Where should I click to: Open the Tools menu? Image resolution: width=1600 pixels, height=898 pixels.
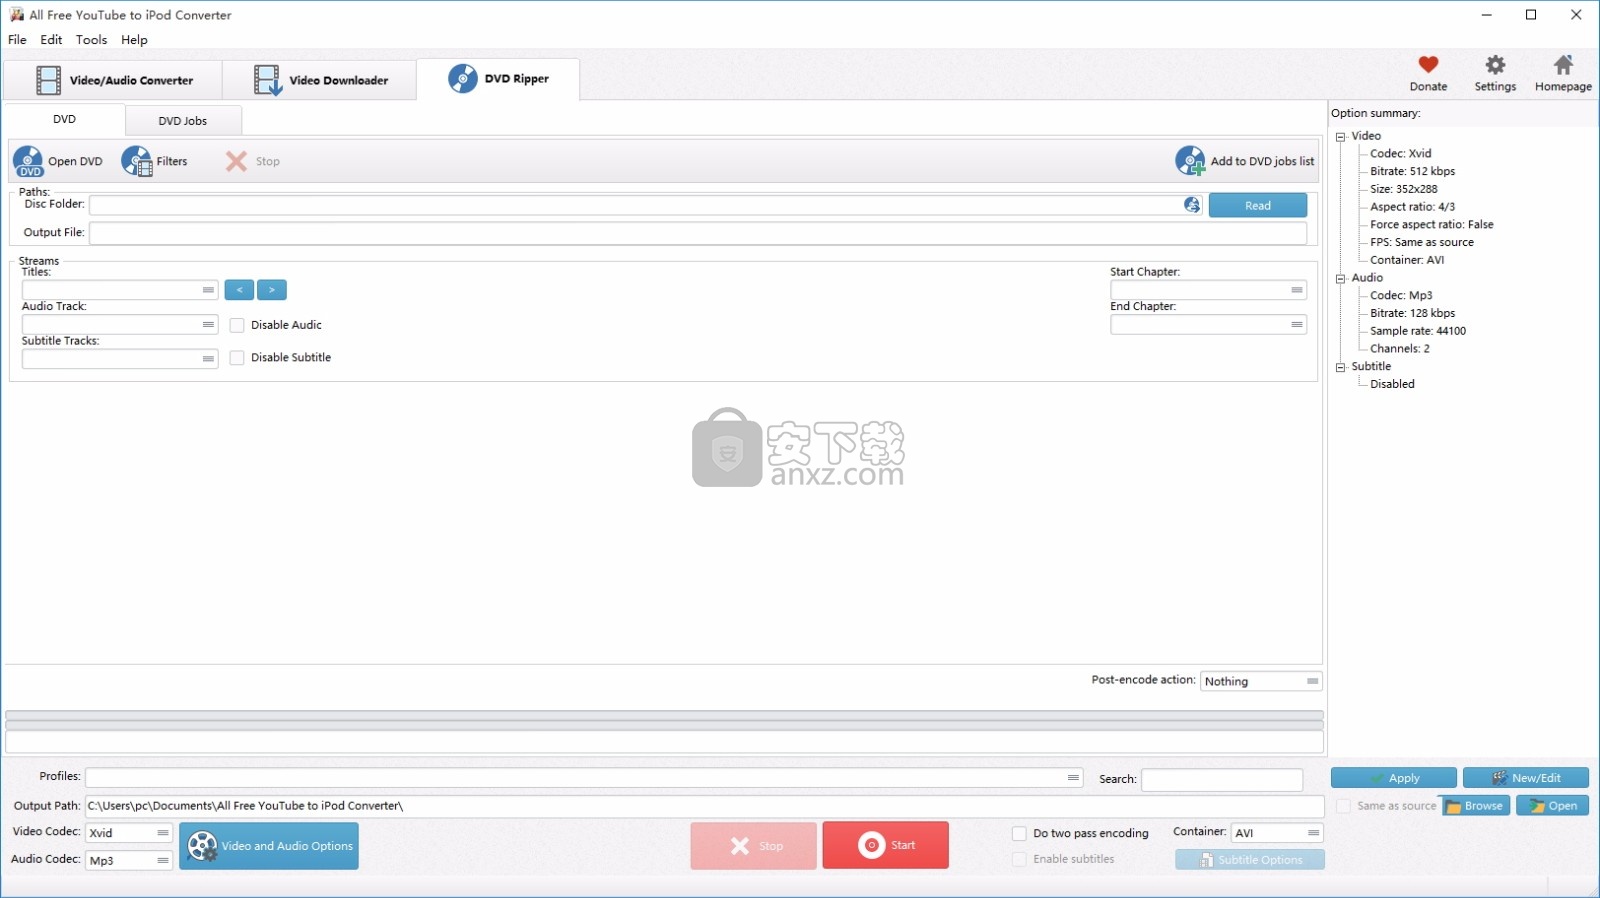pos(91,40)
